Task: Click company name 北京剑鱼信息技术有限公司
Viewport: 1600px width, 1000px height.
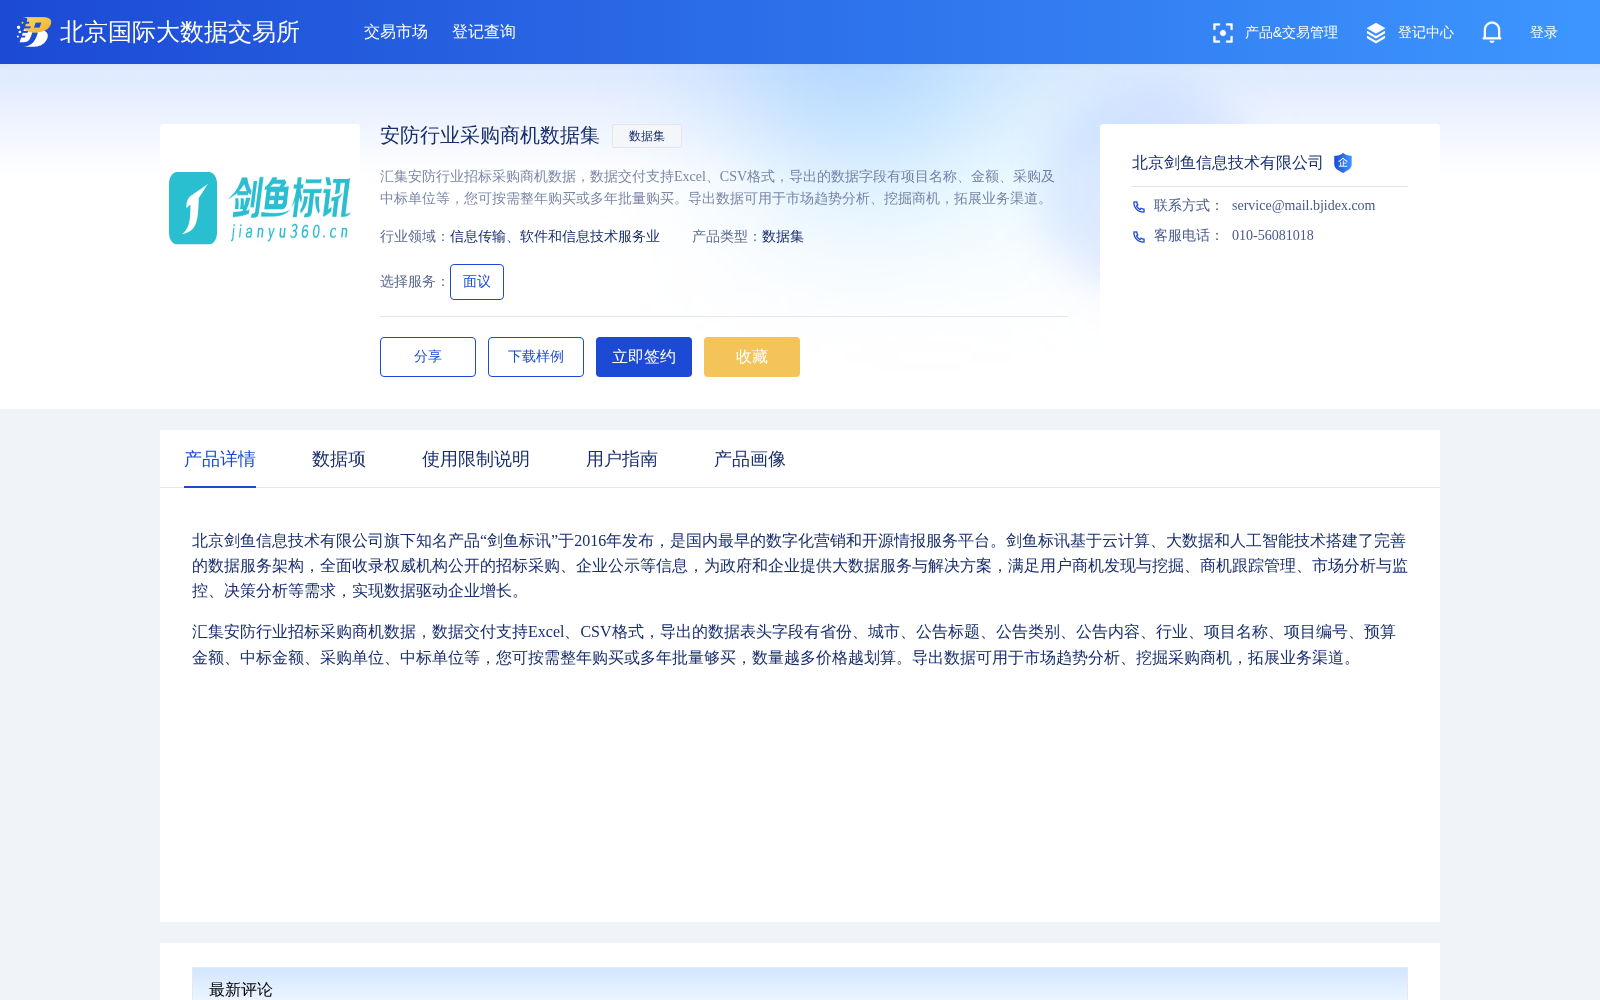Action: [x=1228, y=163]
